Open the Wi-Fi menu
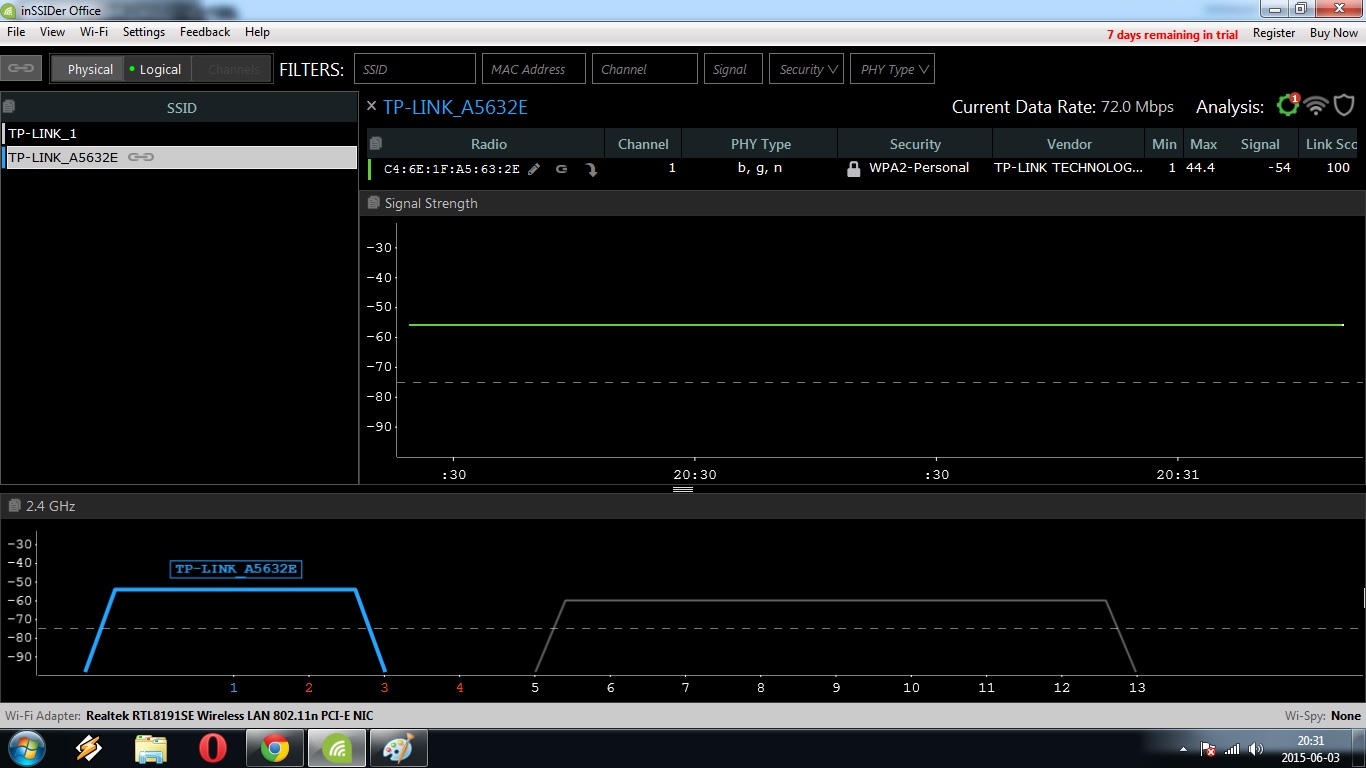The image size is (1366, 768). tap(94, 32)
